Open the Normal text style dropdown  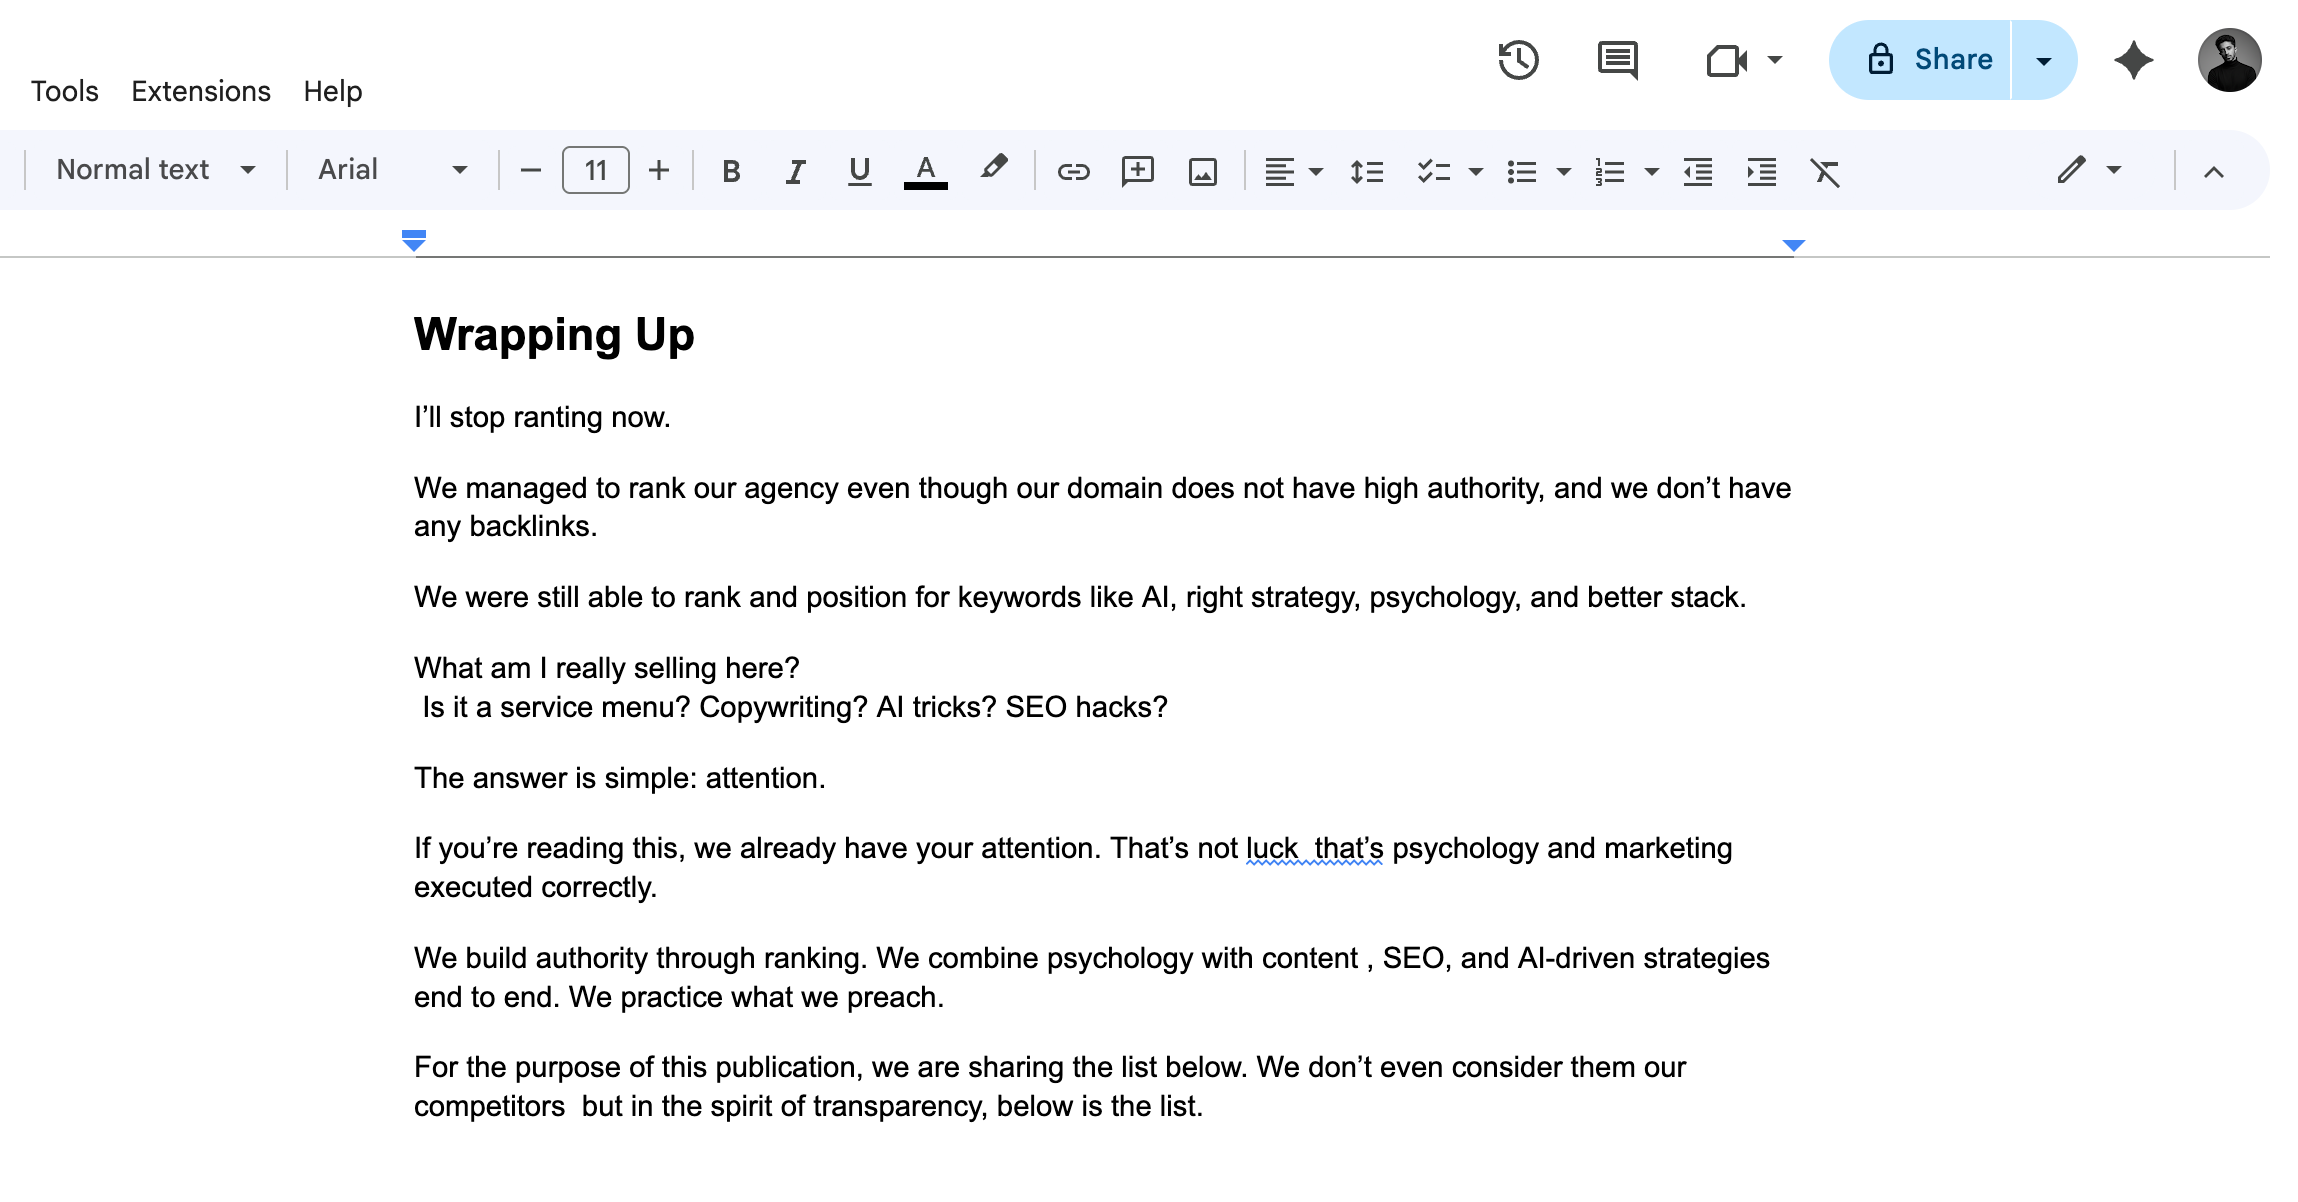coord(155,170)
